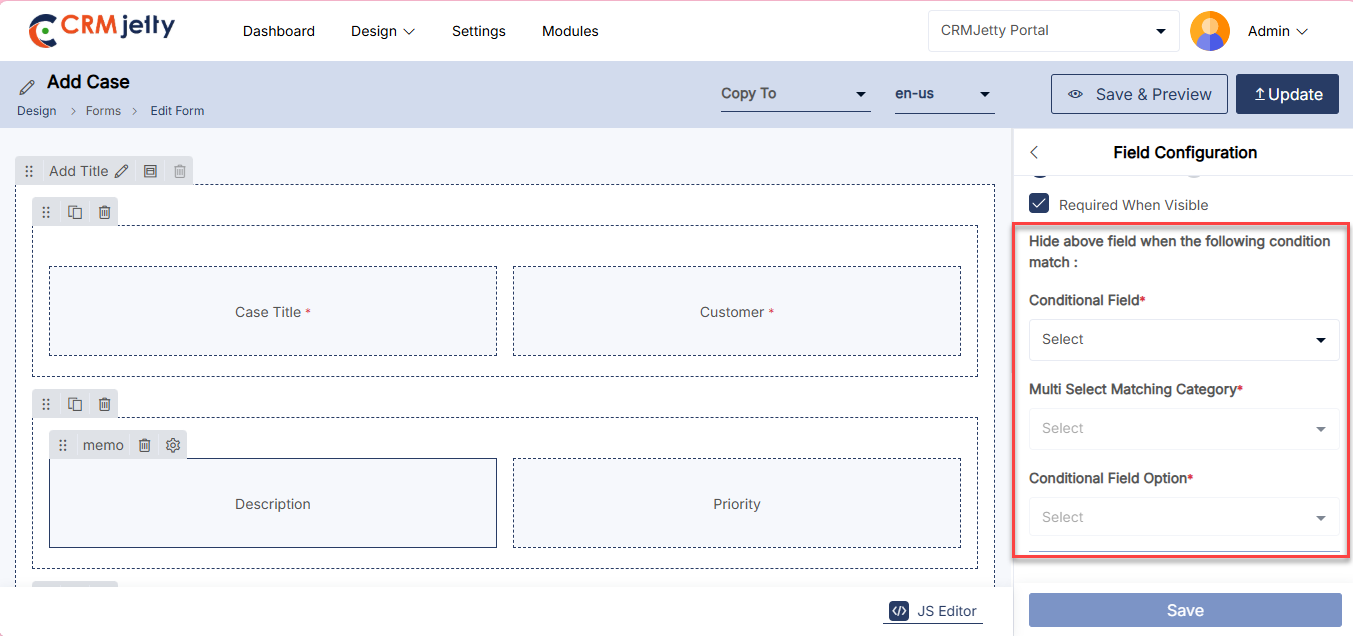Select the Customer field box
This screenshot has width=1353, height=636.
pos(736,311)
